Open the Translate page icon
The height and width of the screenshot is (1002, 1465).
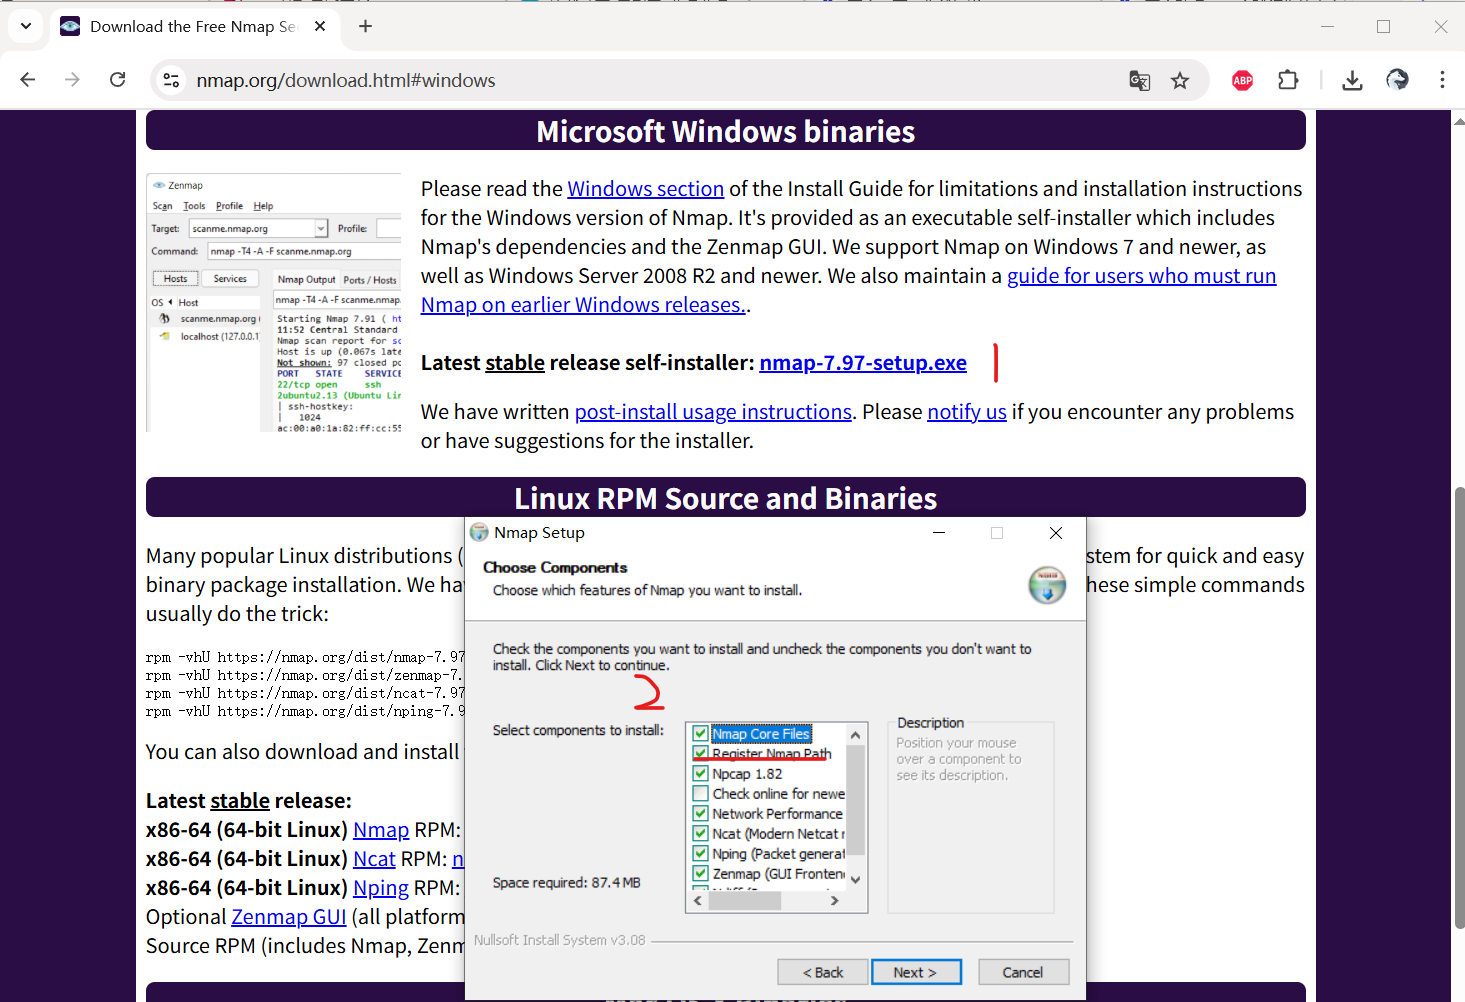1139,81
